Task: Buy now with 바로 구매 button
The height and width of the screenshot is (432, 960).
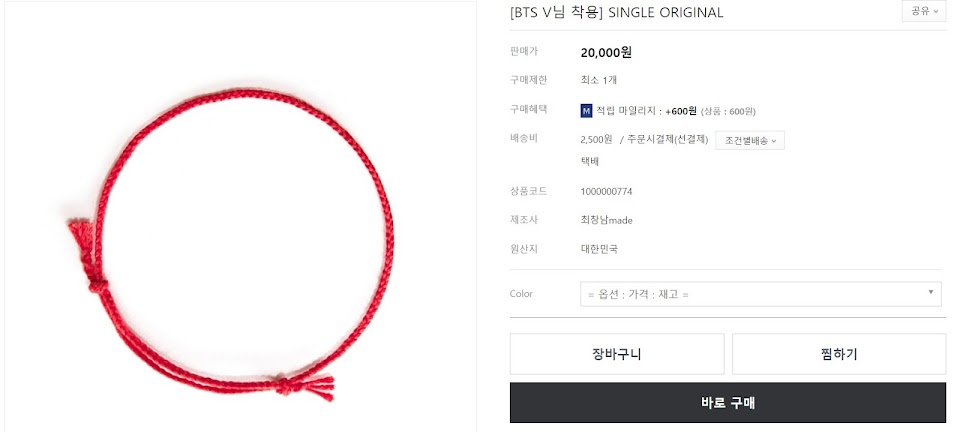Action: point(728,403)
